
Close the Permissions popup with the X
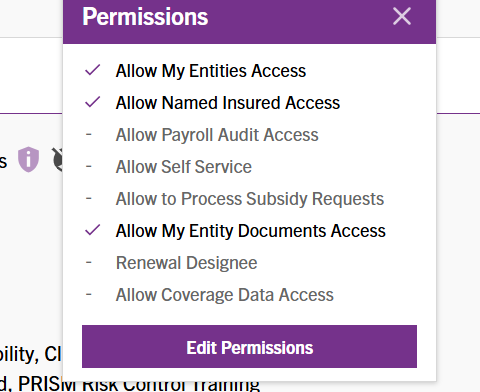click(402, 16)
